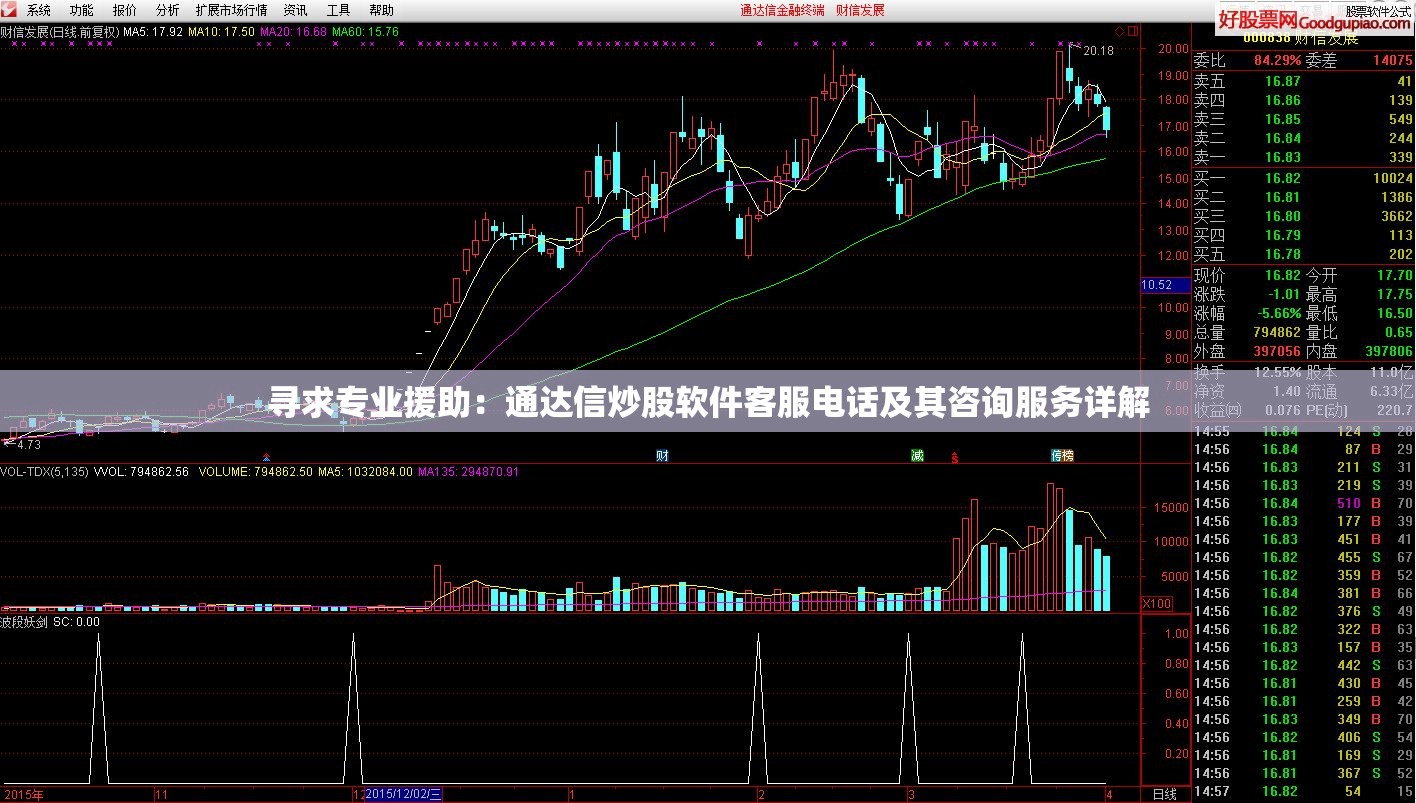This screenshot has height=803, width=1416.
Task: Click the X100 volume scale label
Action: (x=1157, y=604)
